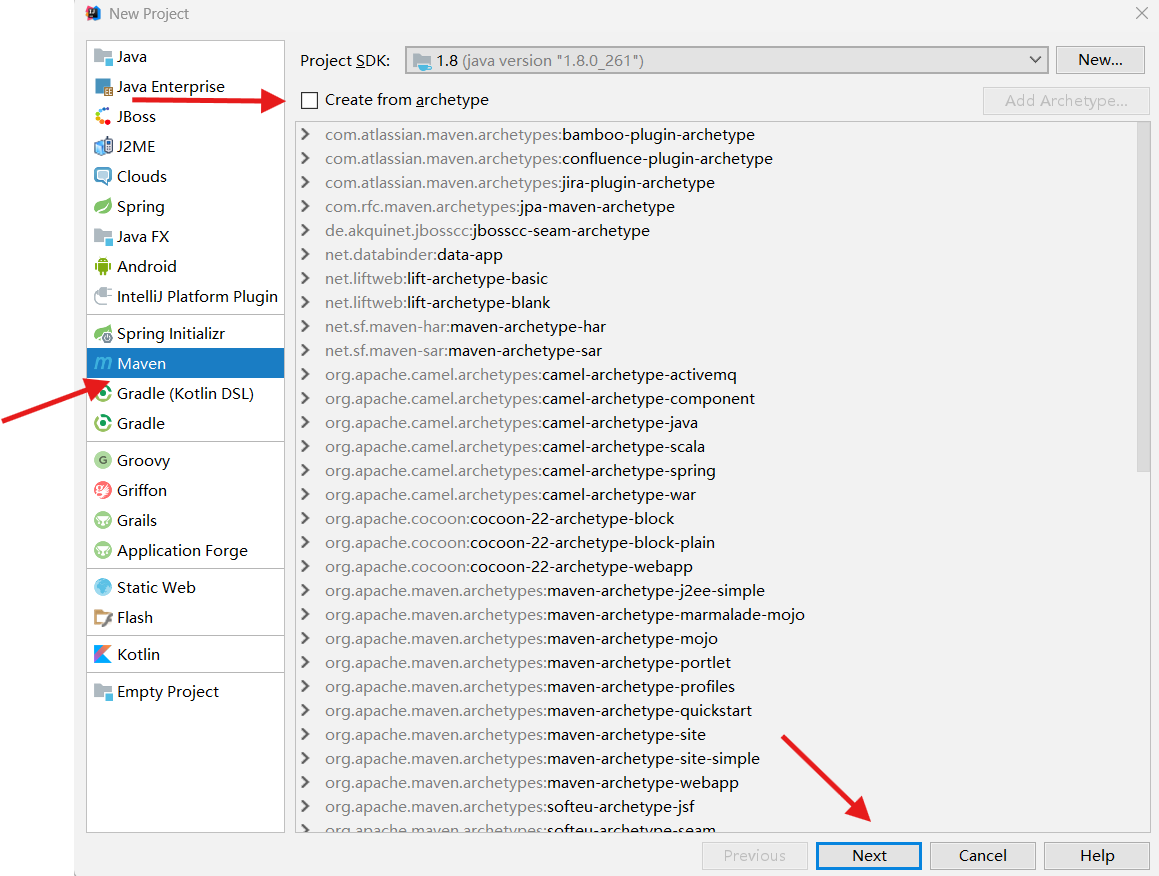Click the Maven m icon
Image resolution: width=1159 pixels, height=876 pixels.
click(x=103, y=364)
